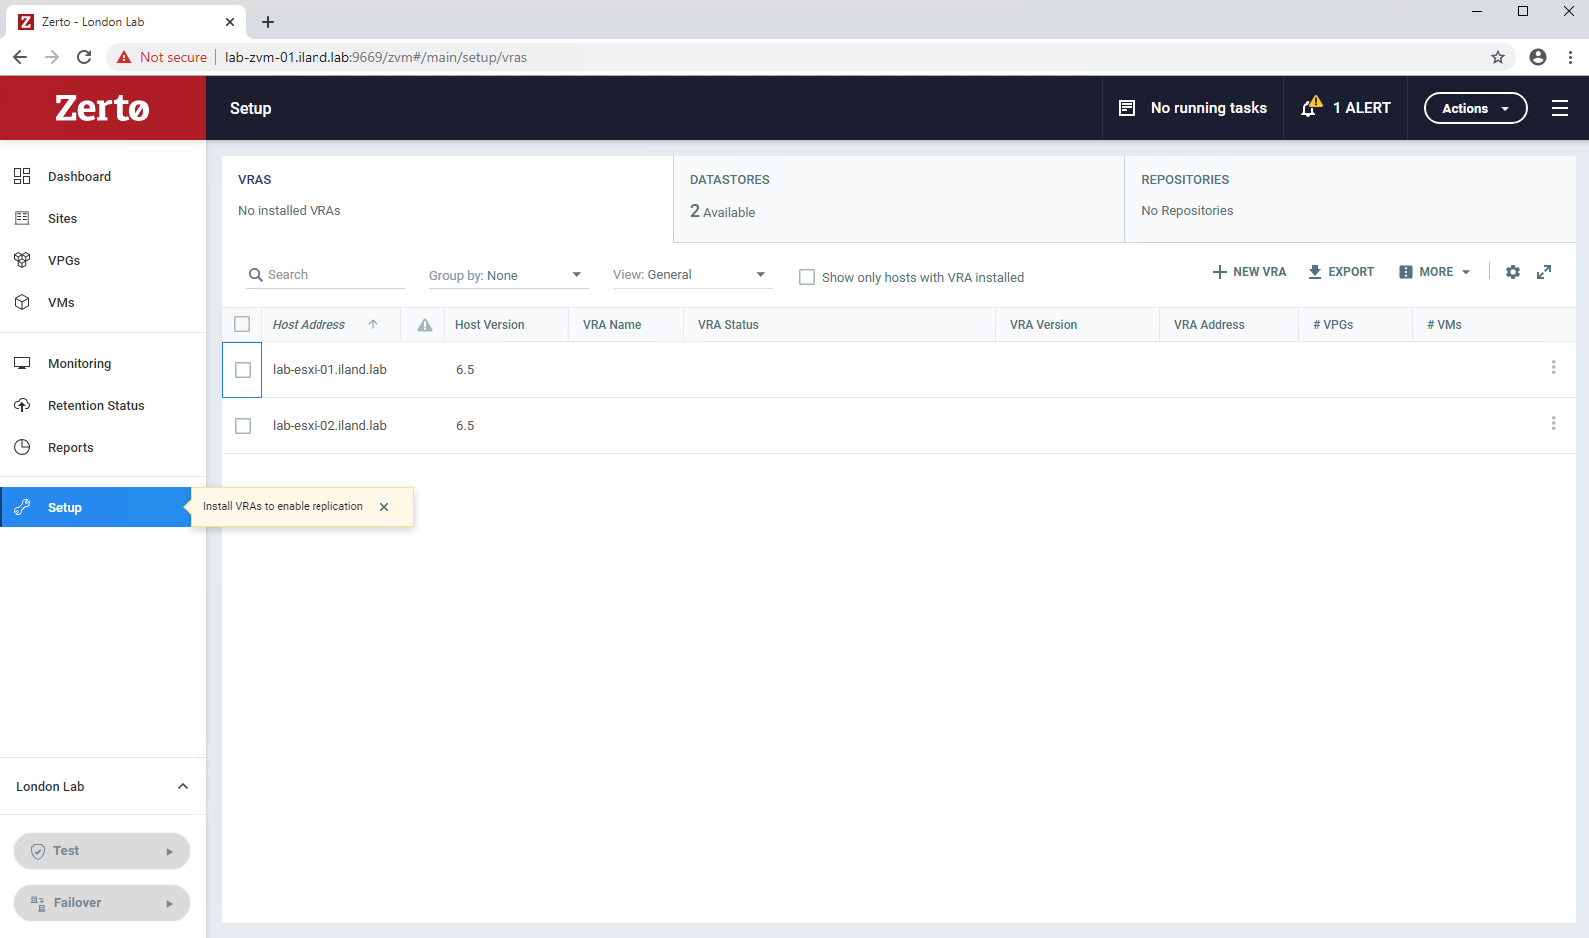Click the expand to full view icon

point(1544,272)
